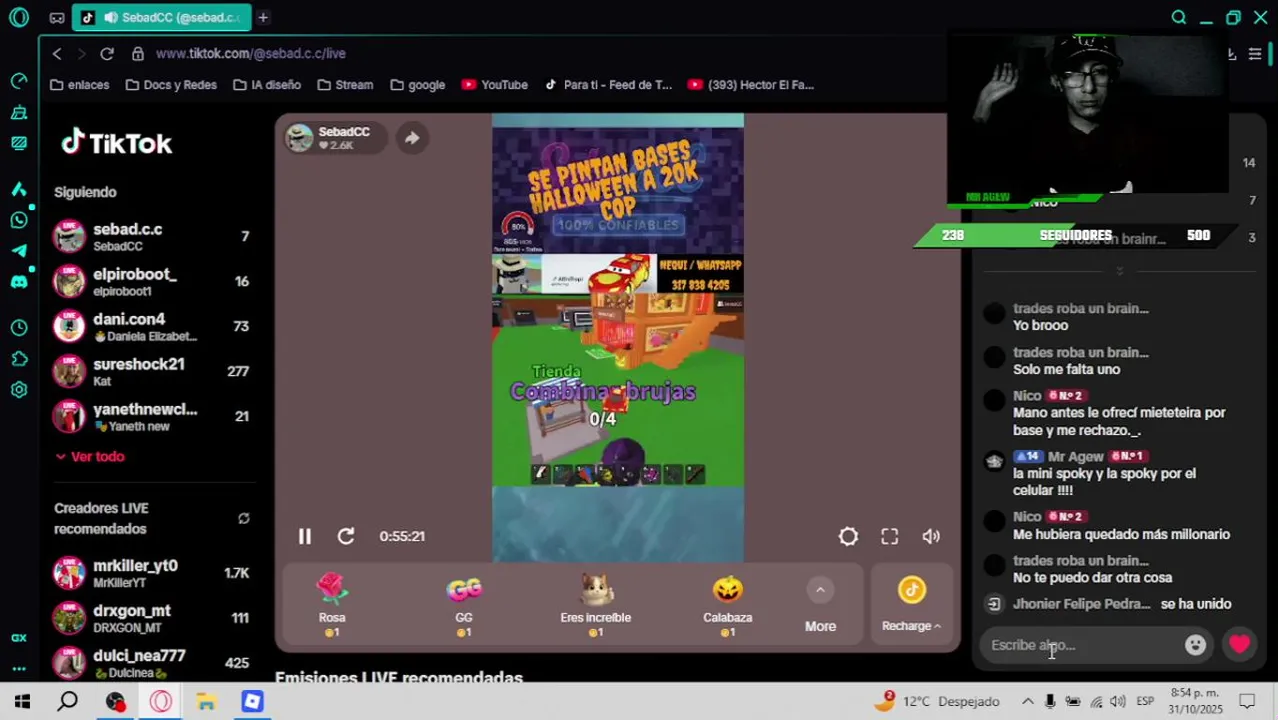Open dani.con4 live in following list
Viewport: 1278px width, 720px height.
pyautogui.click(x=152, y=327)
